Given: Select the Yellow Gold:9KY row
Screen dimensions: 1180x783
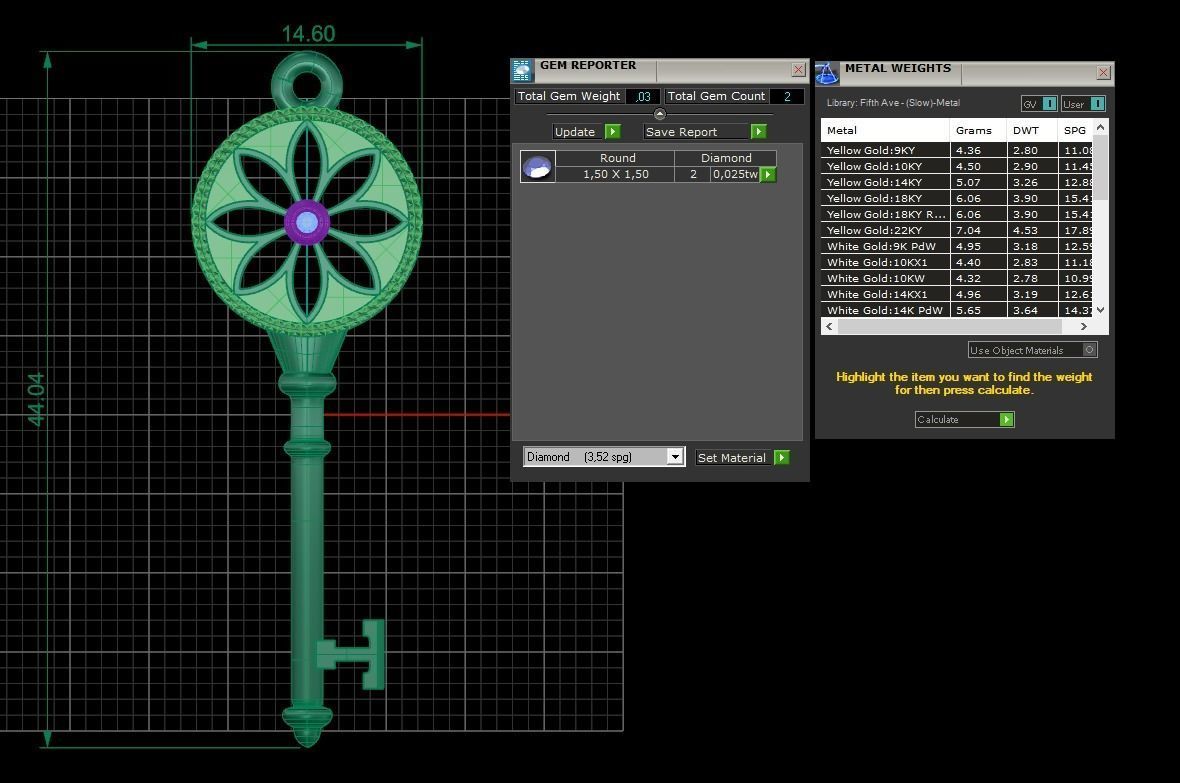Looking at the screenshot, I should [x=956, y=150].
